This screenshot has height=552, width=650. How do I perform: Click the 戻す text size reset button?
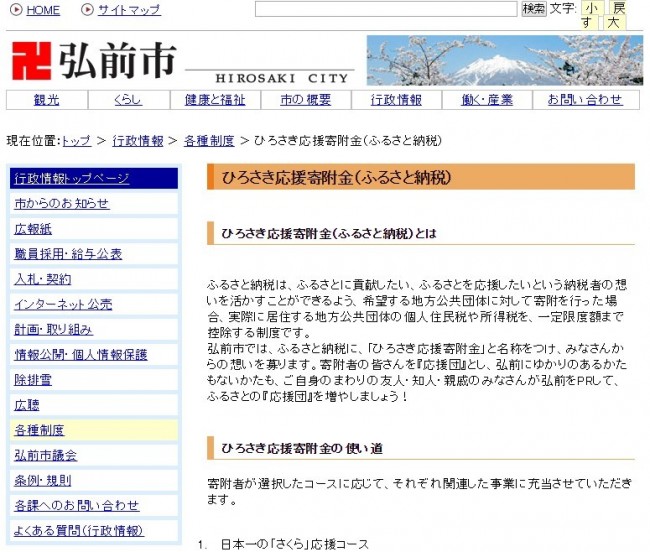[x=618, y=8]
